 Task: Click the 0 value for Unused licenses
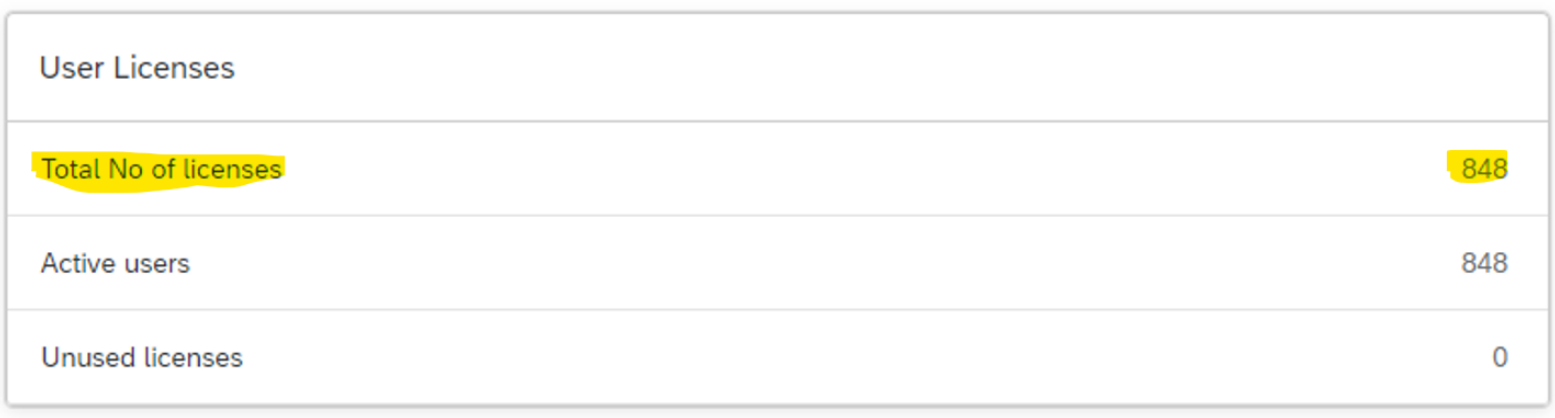pyautogui.click(x=1500, y=357)
